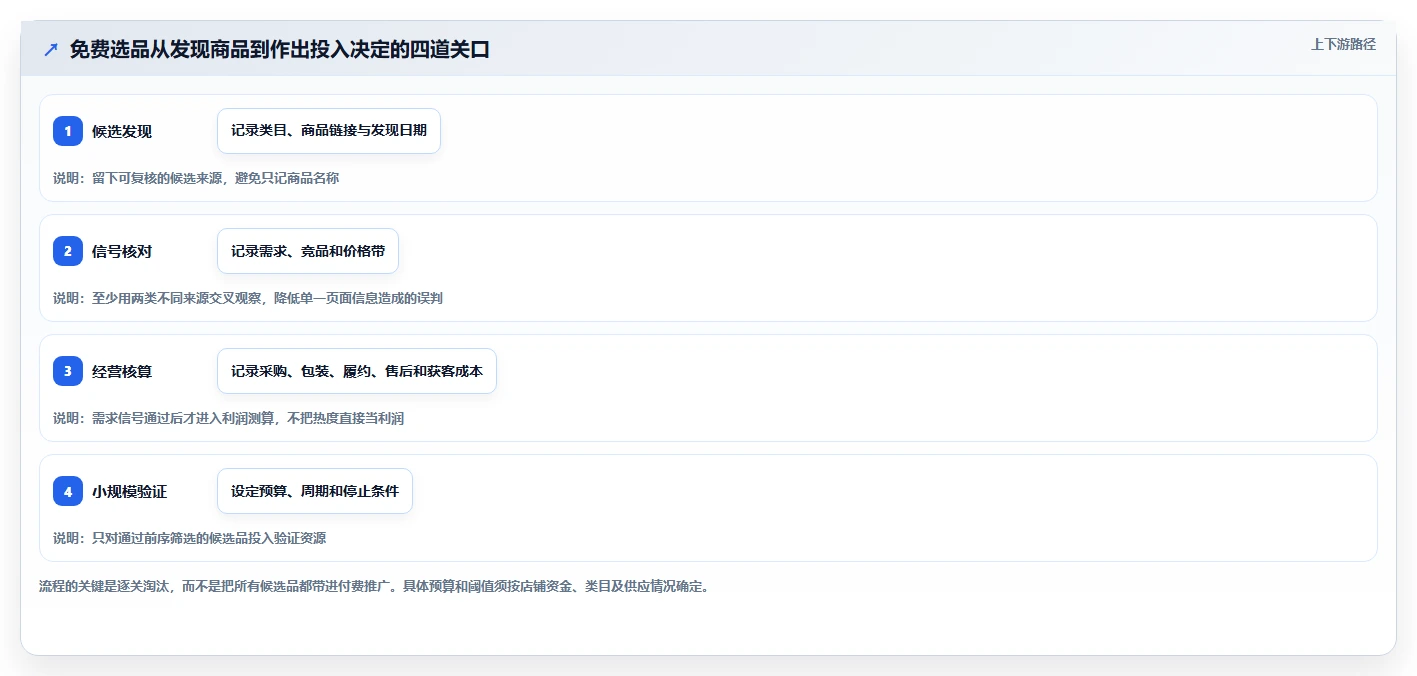Click the step 1 number badge
The height and width of the screenshot is (676, 1417).
click(68, 131)
